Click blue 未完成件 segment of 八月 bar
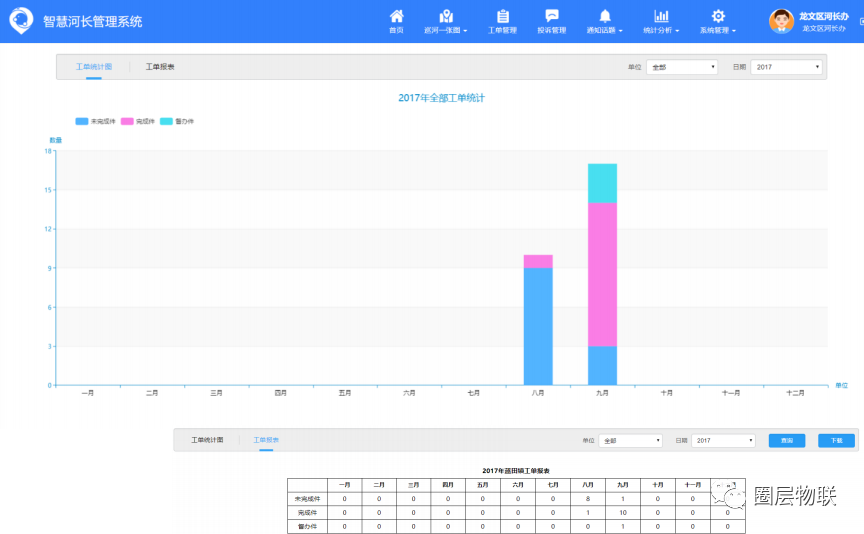 pyautogui.click(x=538, y=326)
